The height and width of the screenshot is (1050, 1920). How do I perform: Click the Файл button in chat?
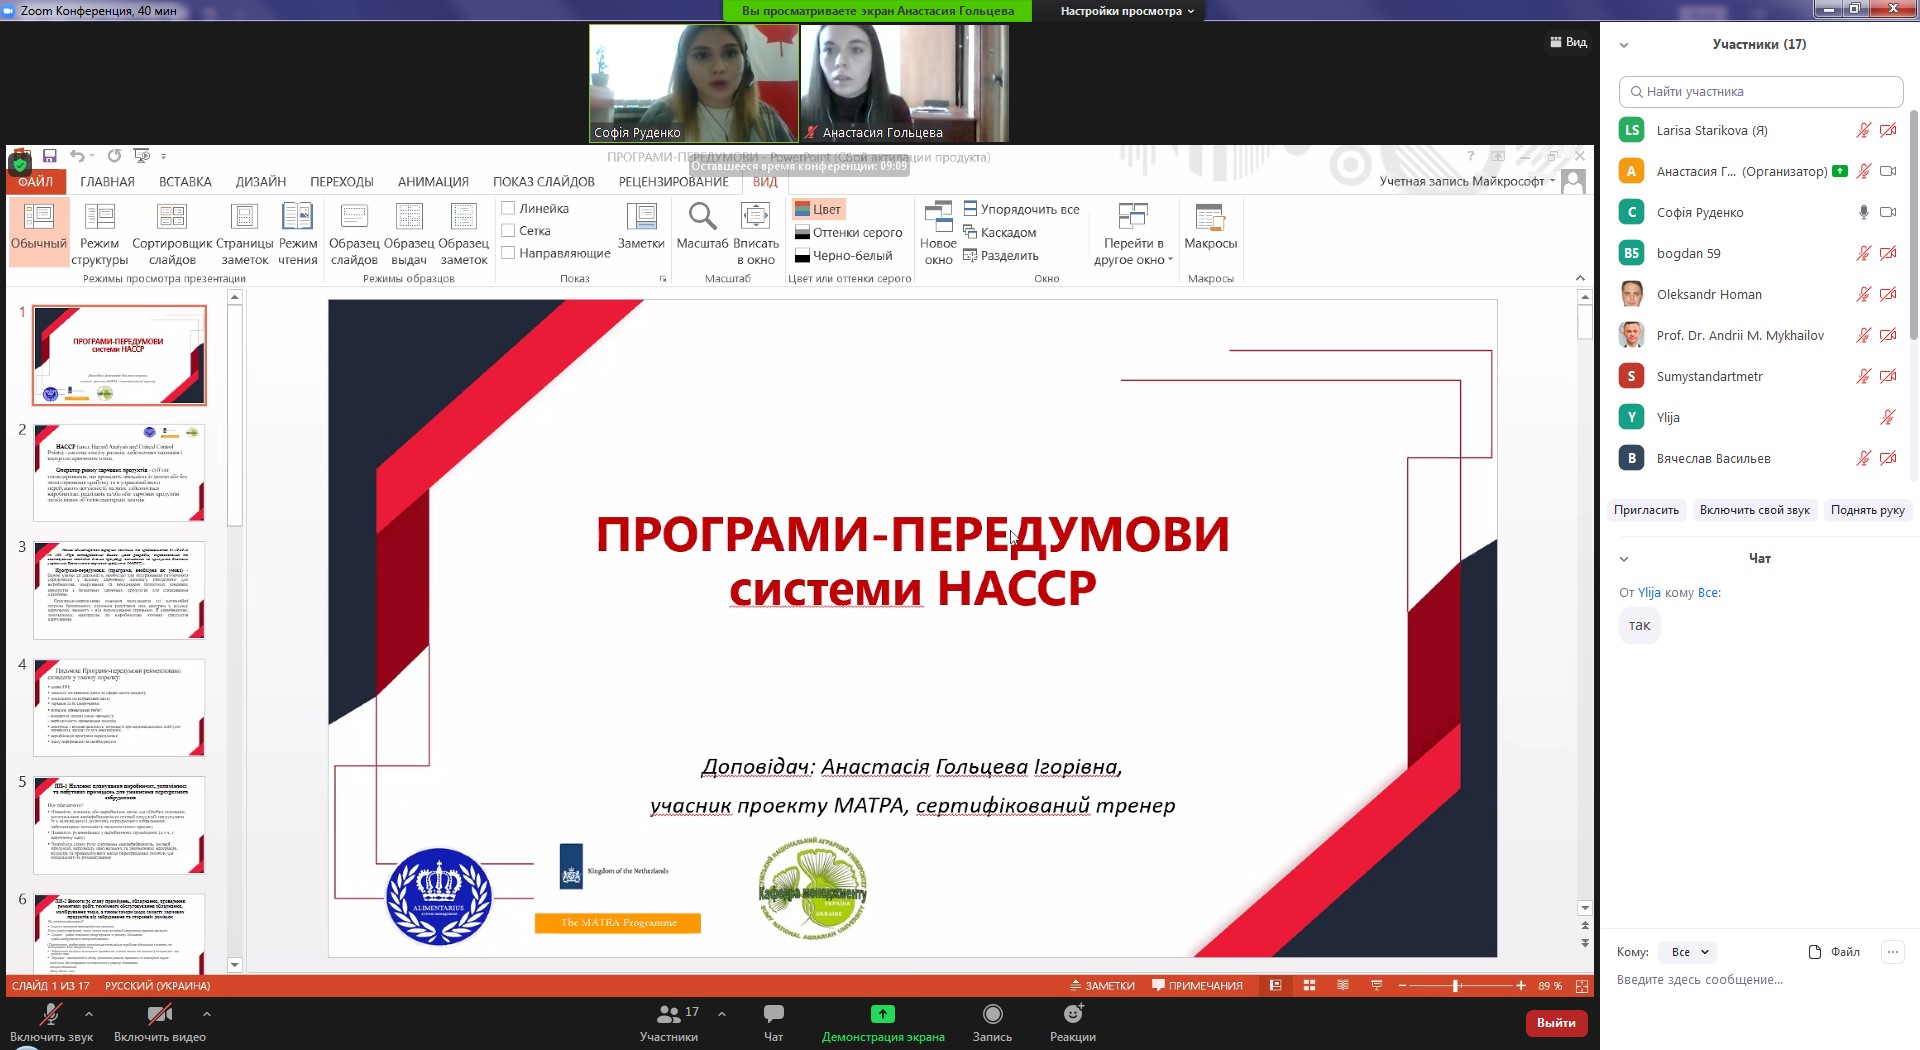tap(1834, 952)
